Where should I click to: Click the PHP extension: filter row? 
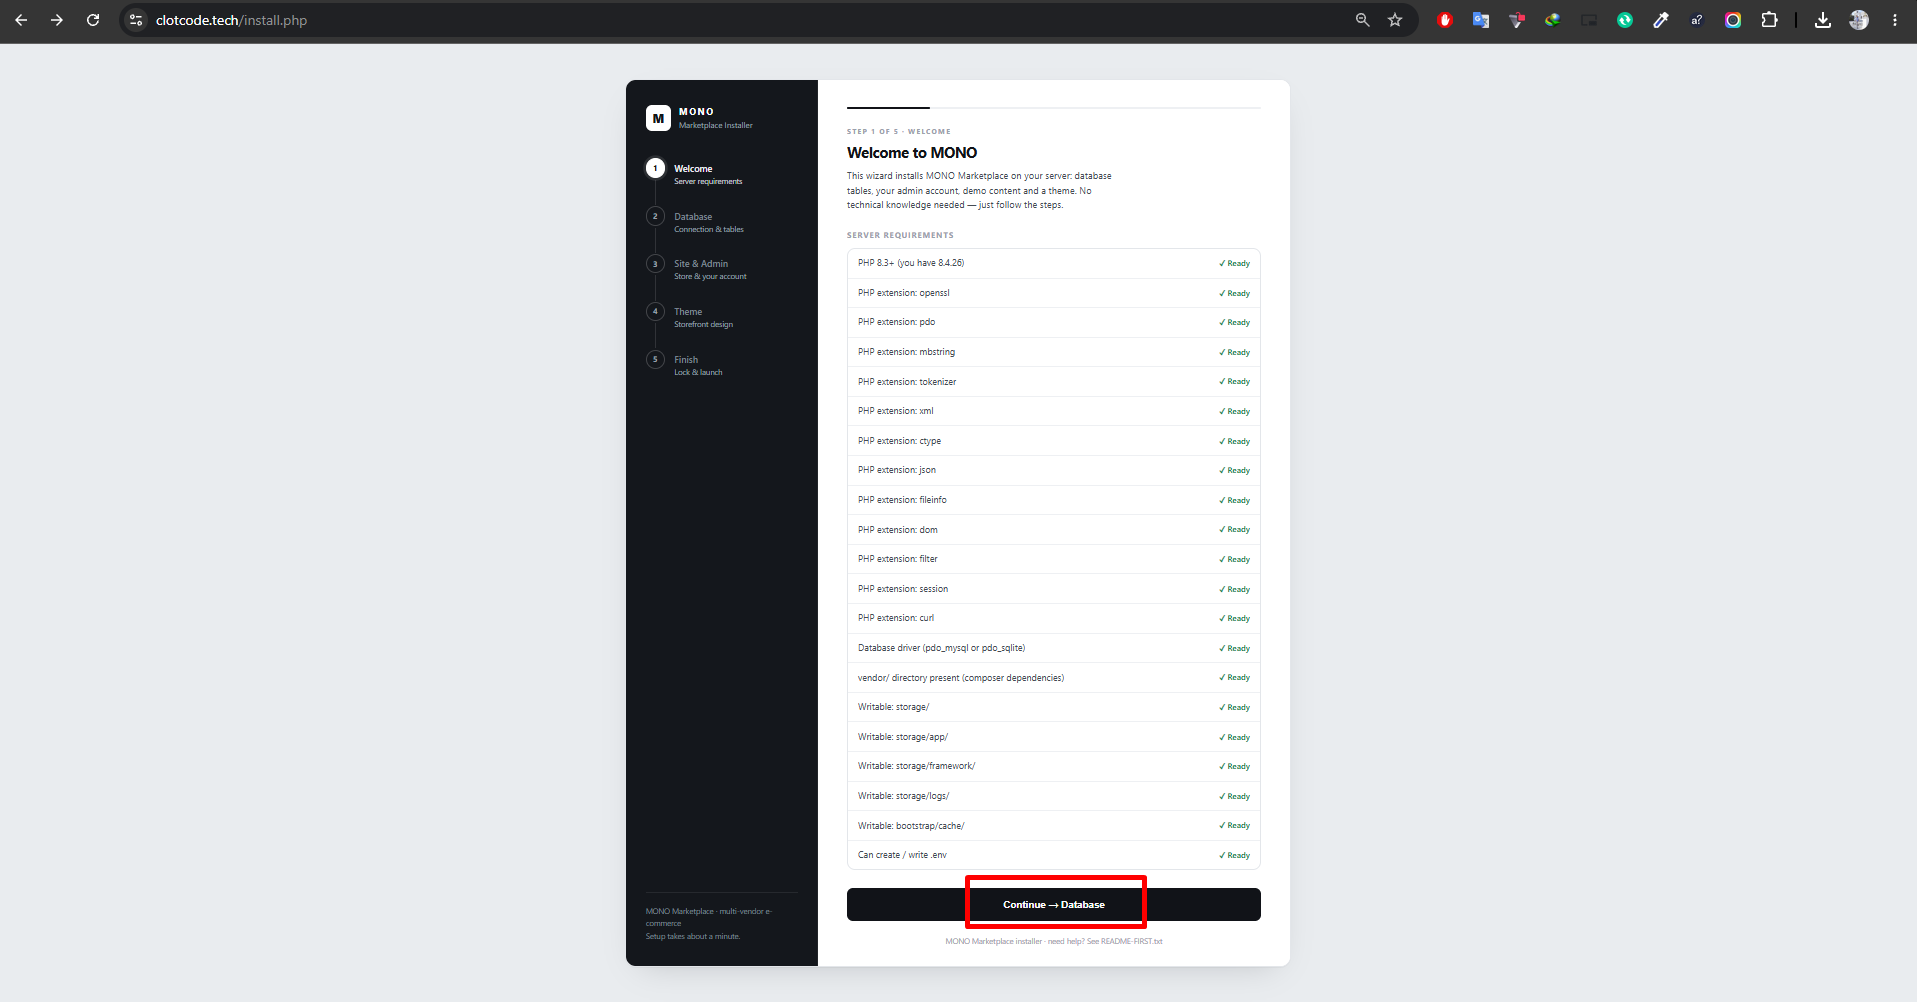(x=1054, y=559)
